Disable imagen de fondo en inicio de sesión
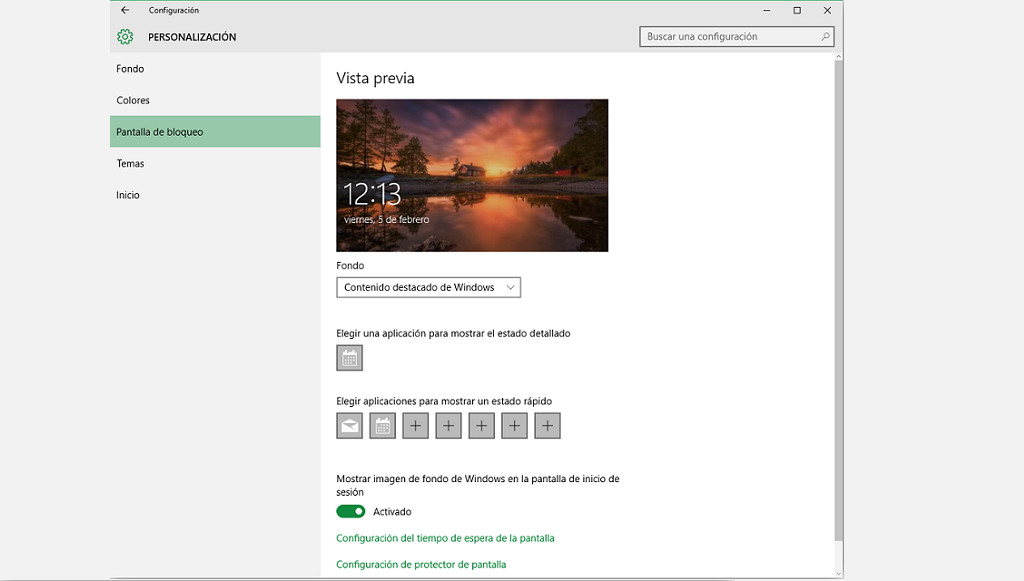This screenshot has height=581, width=1024. [350, 511]
